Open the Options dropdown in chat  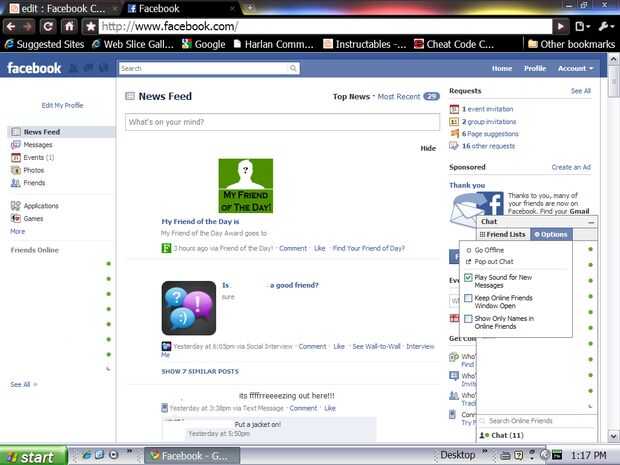550,234
